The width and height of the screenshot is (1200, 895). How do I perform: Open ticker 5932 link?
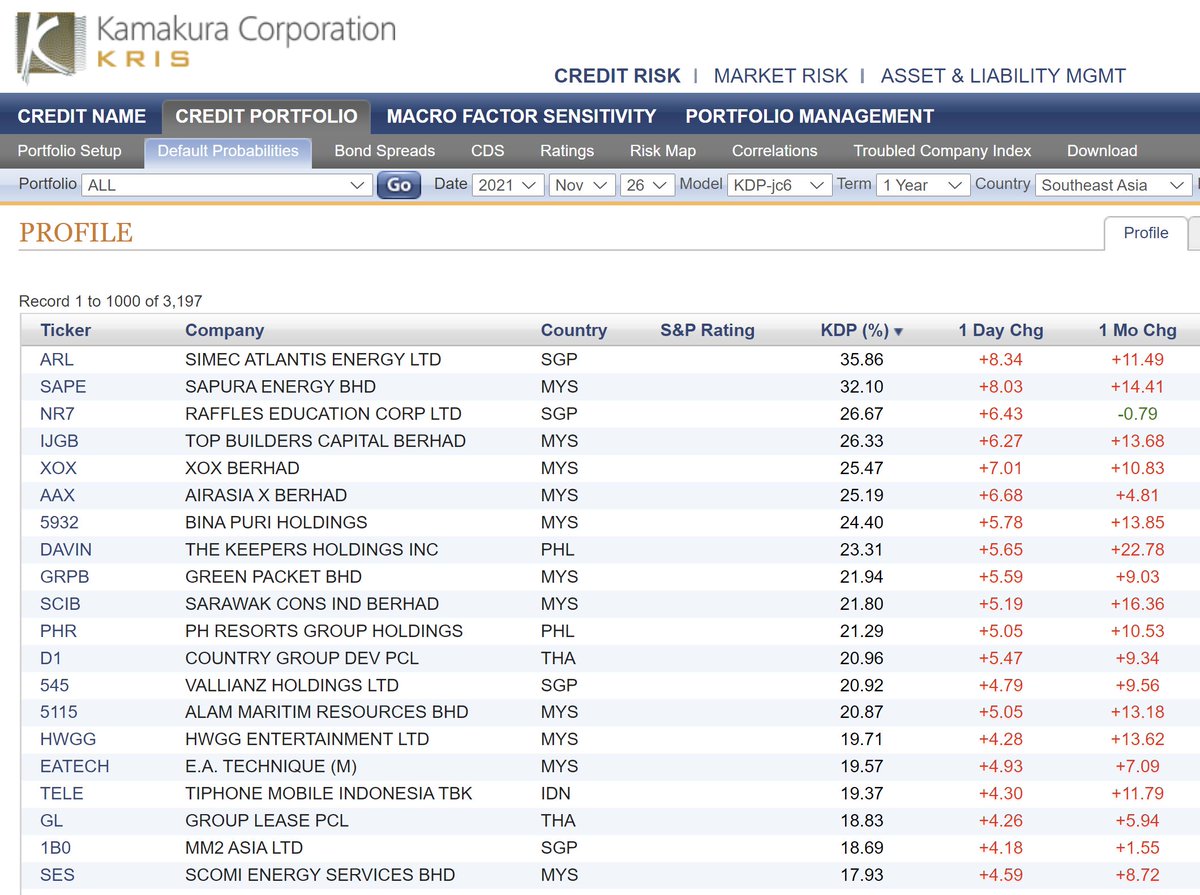click(59, 522)
